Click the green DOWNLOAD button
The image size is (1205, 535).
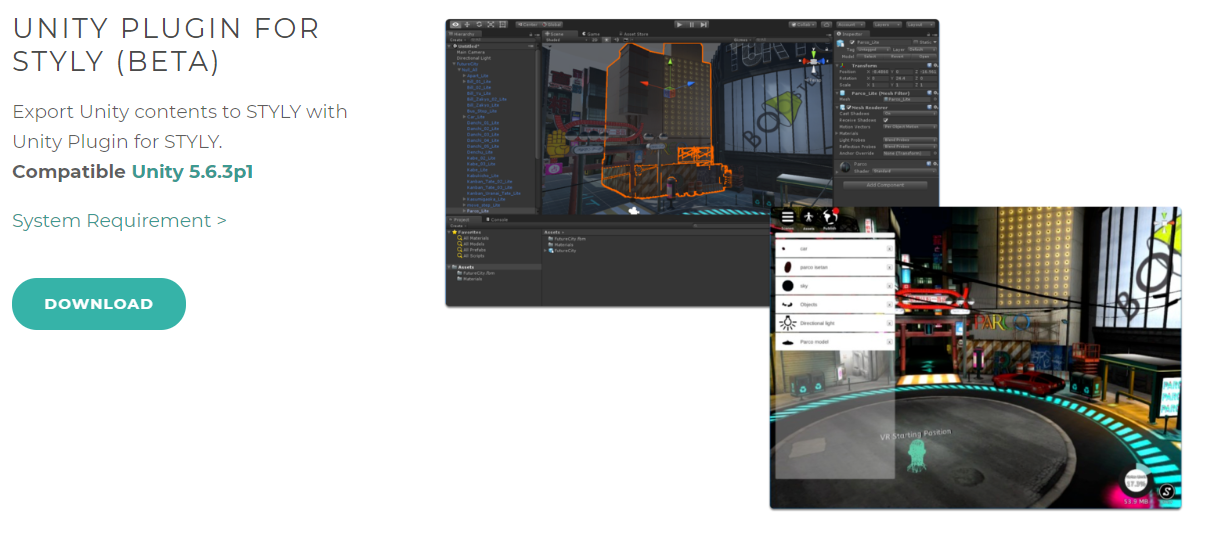tap(99, 304)
